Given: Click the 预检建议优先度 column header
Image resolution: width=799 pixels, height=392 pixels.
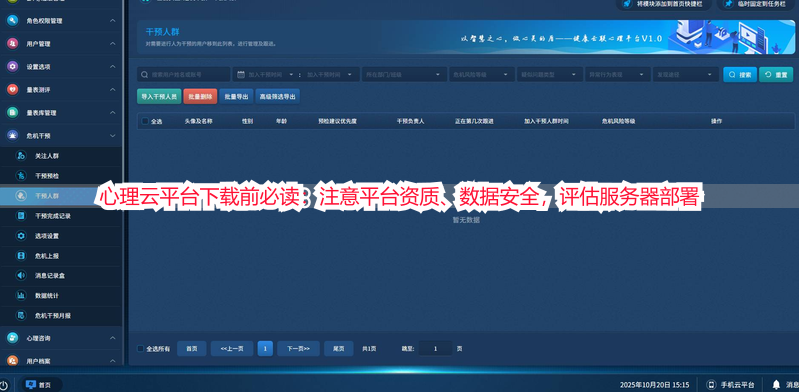Looking at the screenshot, I should click(337, 121).
